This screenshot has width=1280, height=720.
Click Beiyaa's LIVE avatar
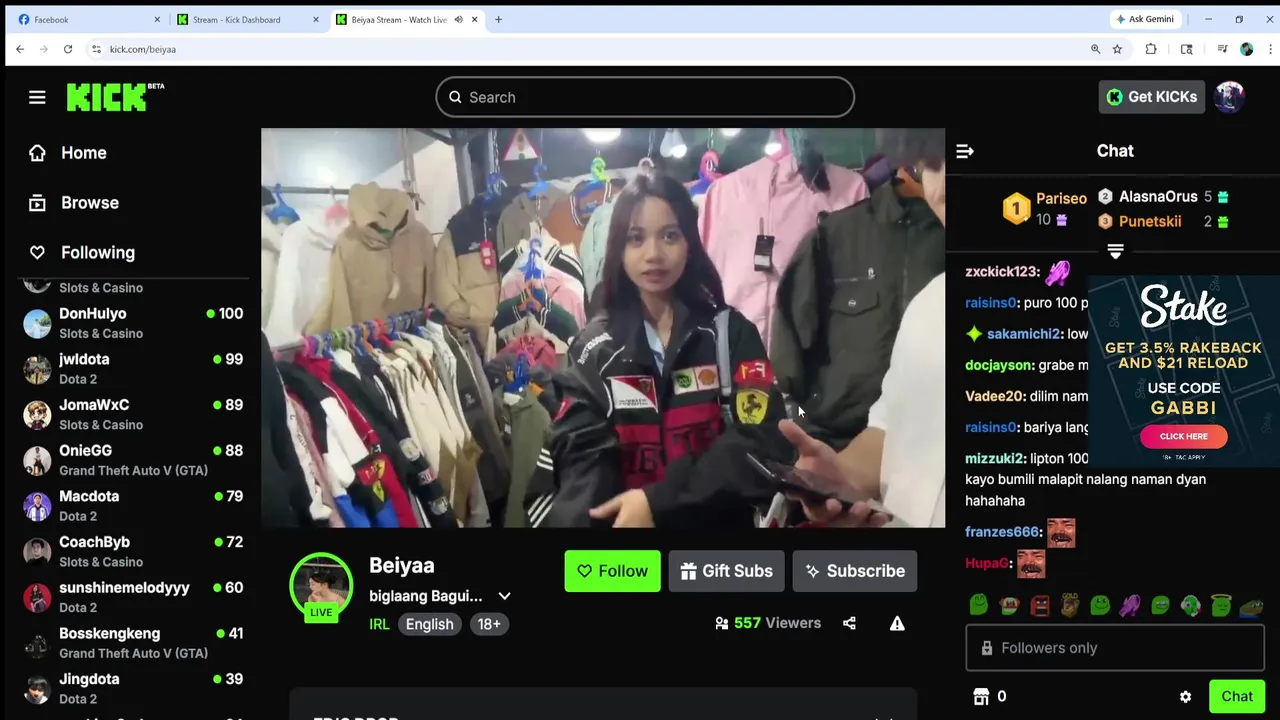point(321,586)
